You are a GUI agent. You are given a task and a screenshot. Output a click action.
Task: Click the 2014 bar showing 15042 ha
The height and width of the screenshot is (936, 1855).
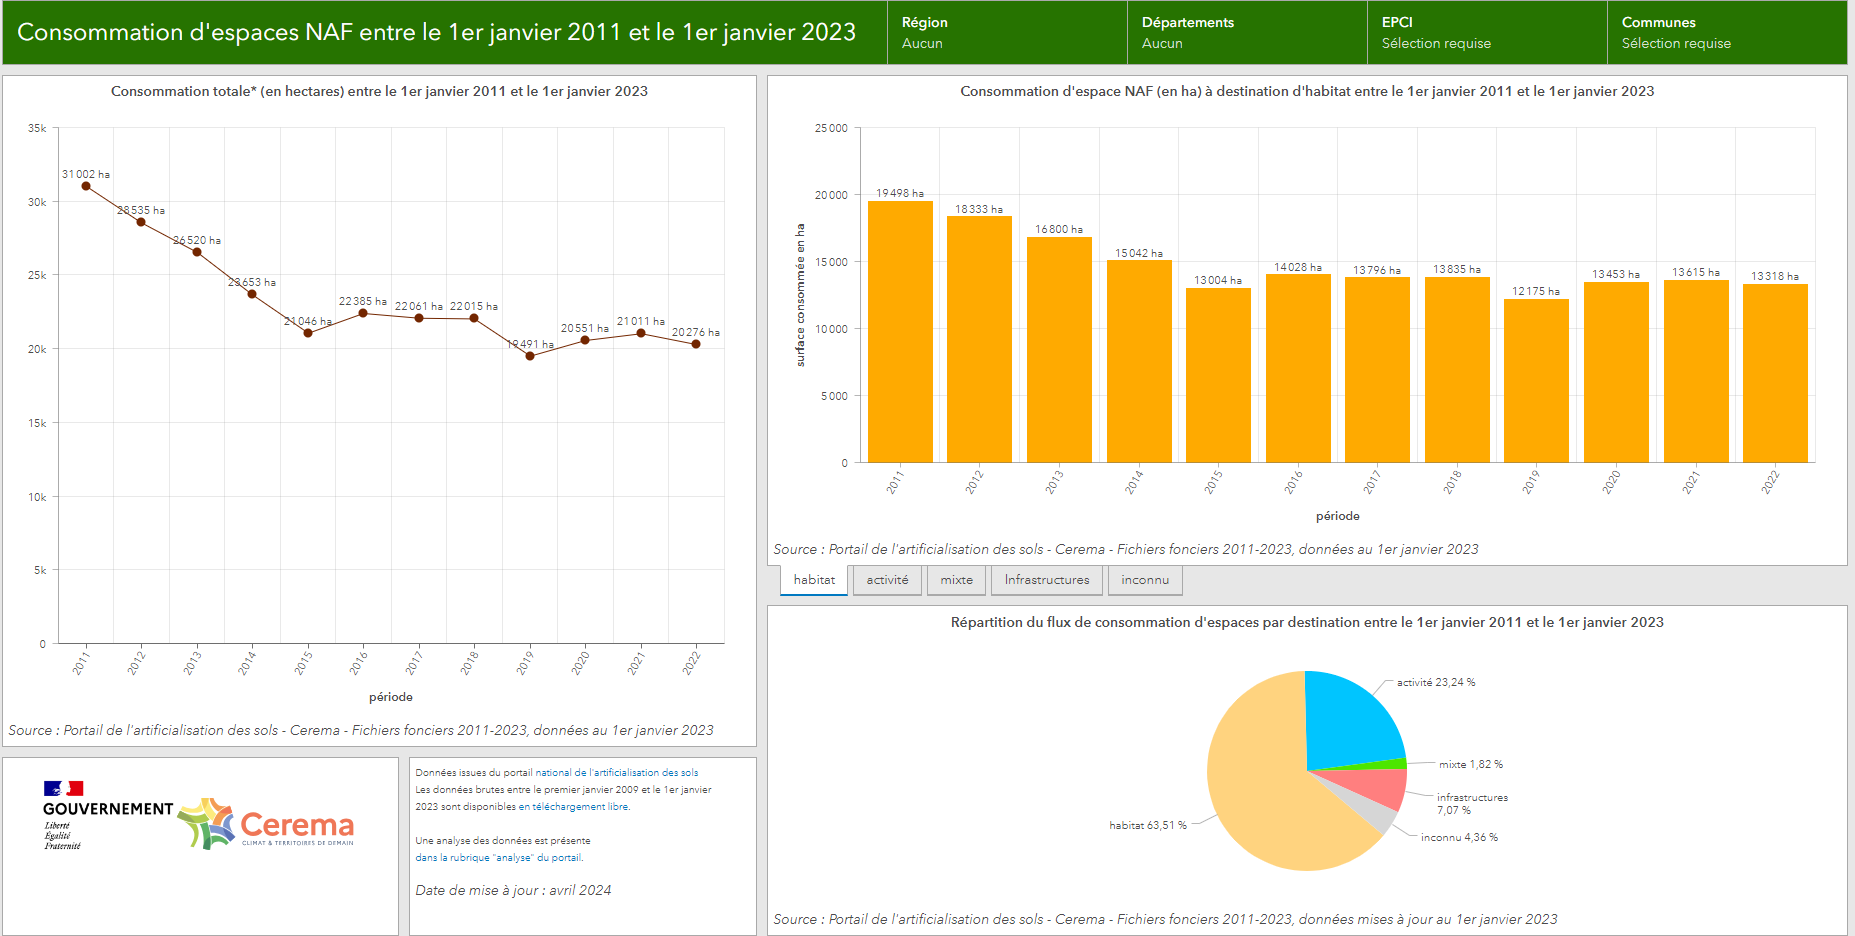coord(1139,361)
